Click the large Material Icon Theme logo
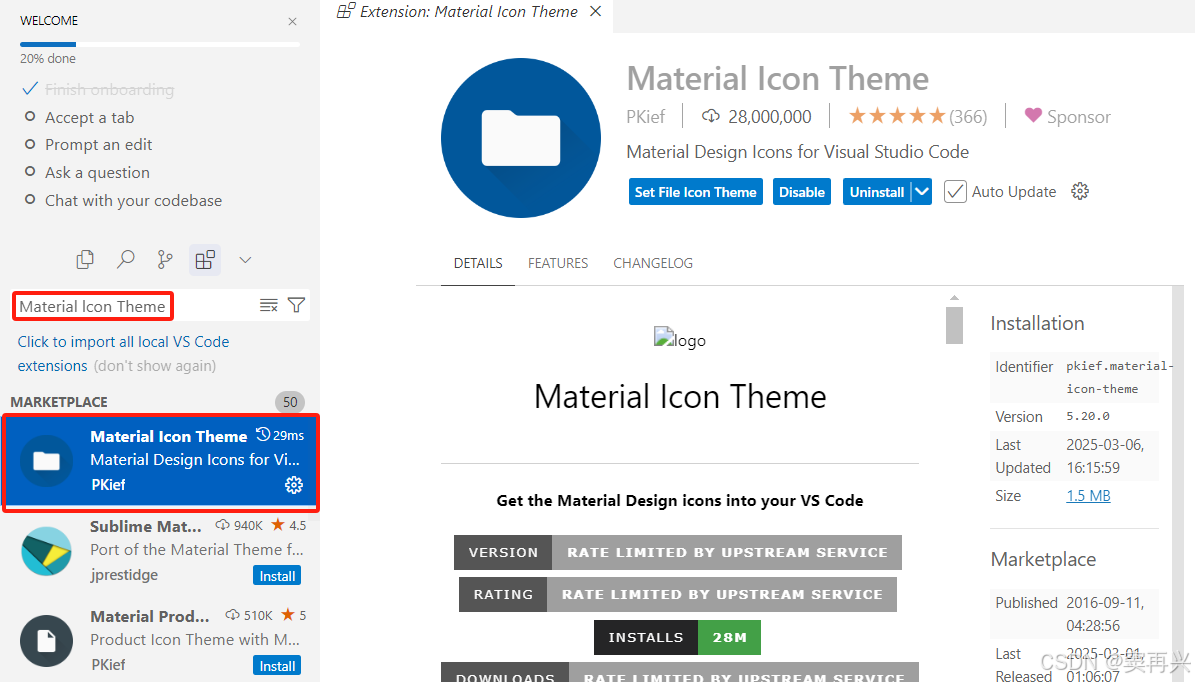The image size is (1195, 682). tap(521, 138)
